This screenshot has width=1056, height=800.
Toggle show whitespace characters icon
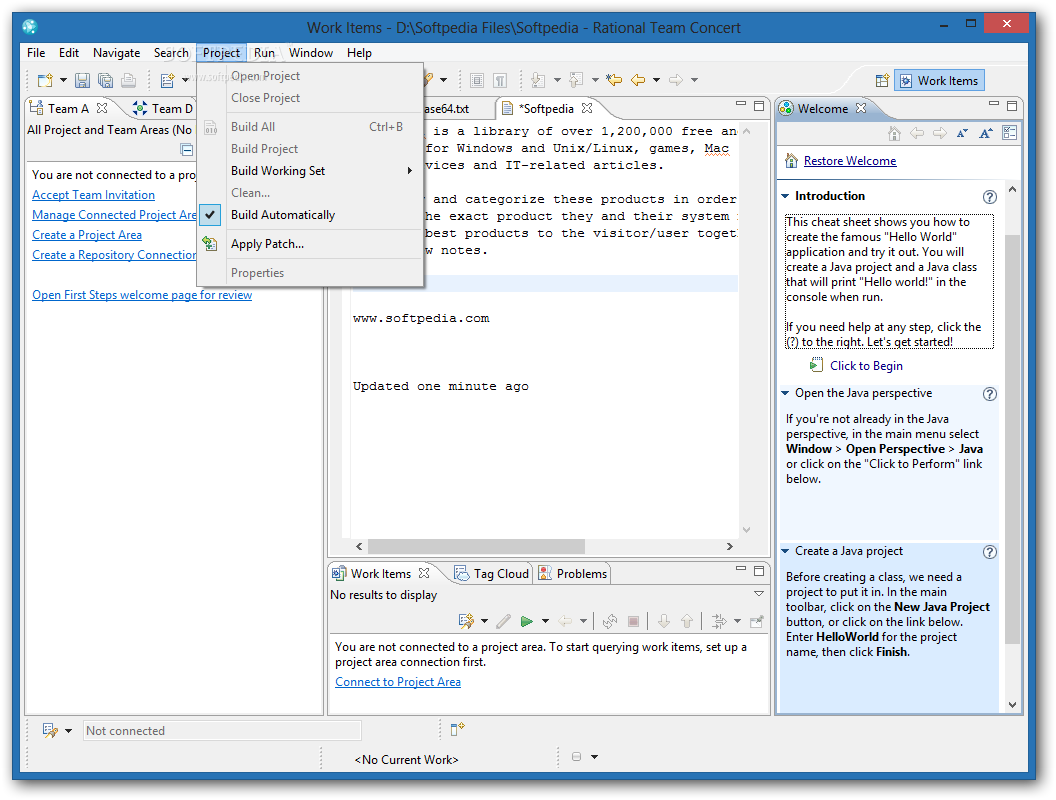tap(500, 80)
